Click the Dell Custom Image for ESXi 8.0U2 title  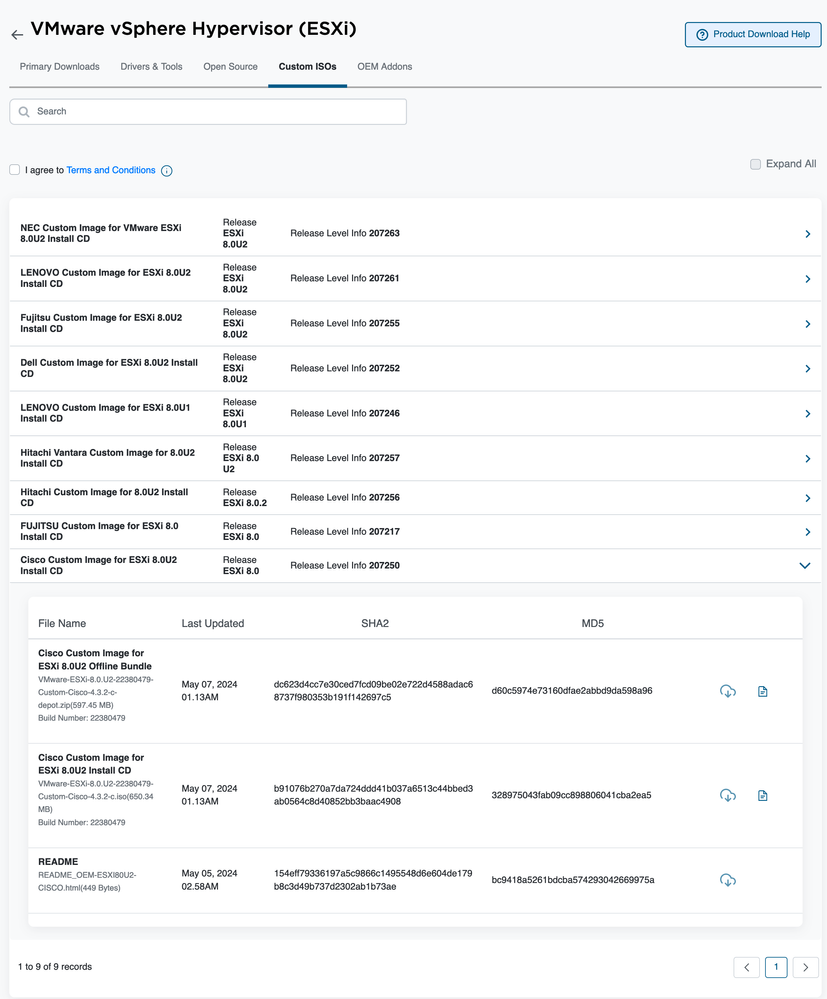(109, 368)
